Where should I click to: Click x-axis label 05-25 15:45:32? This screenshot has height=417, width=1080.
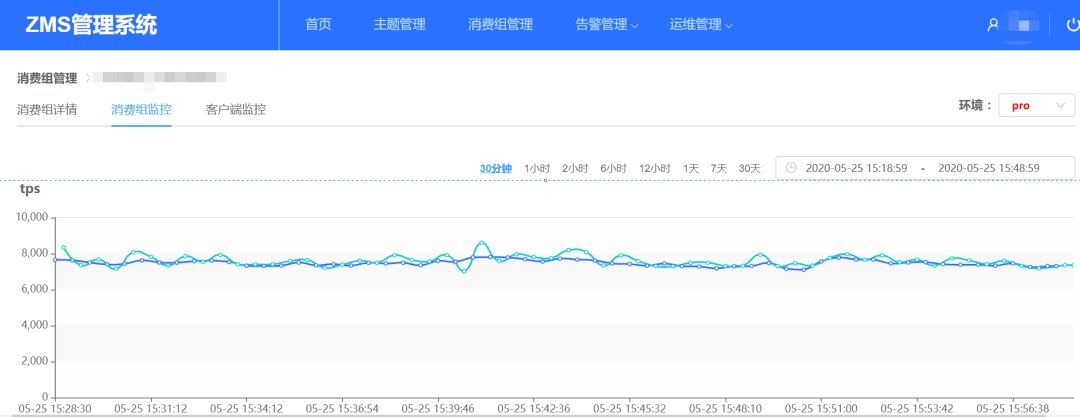pyautogui.click(x=629, y=408)
